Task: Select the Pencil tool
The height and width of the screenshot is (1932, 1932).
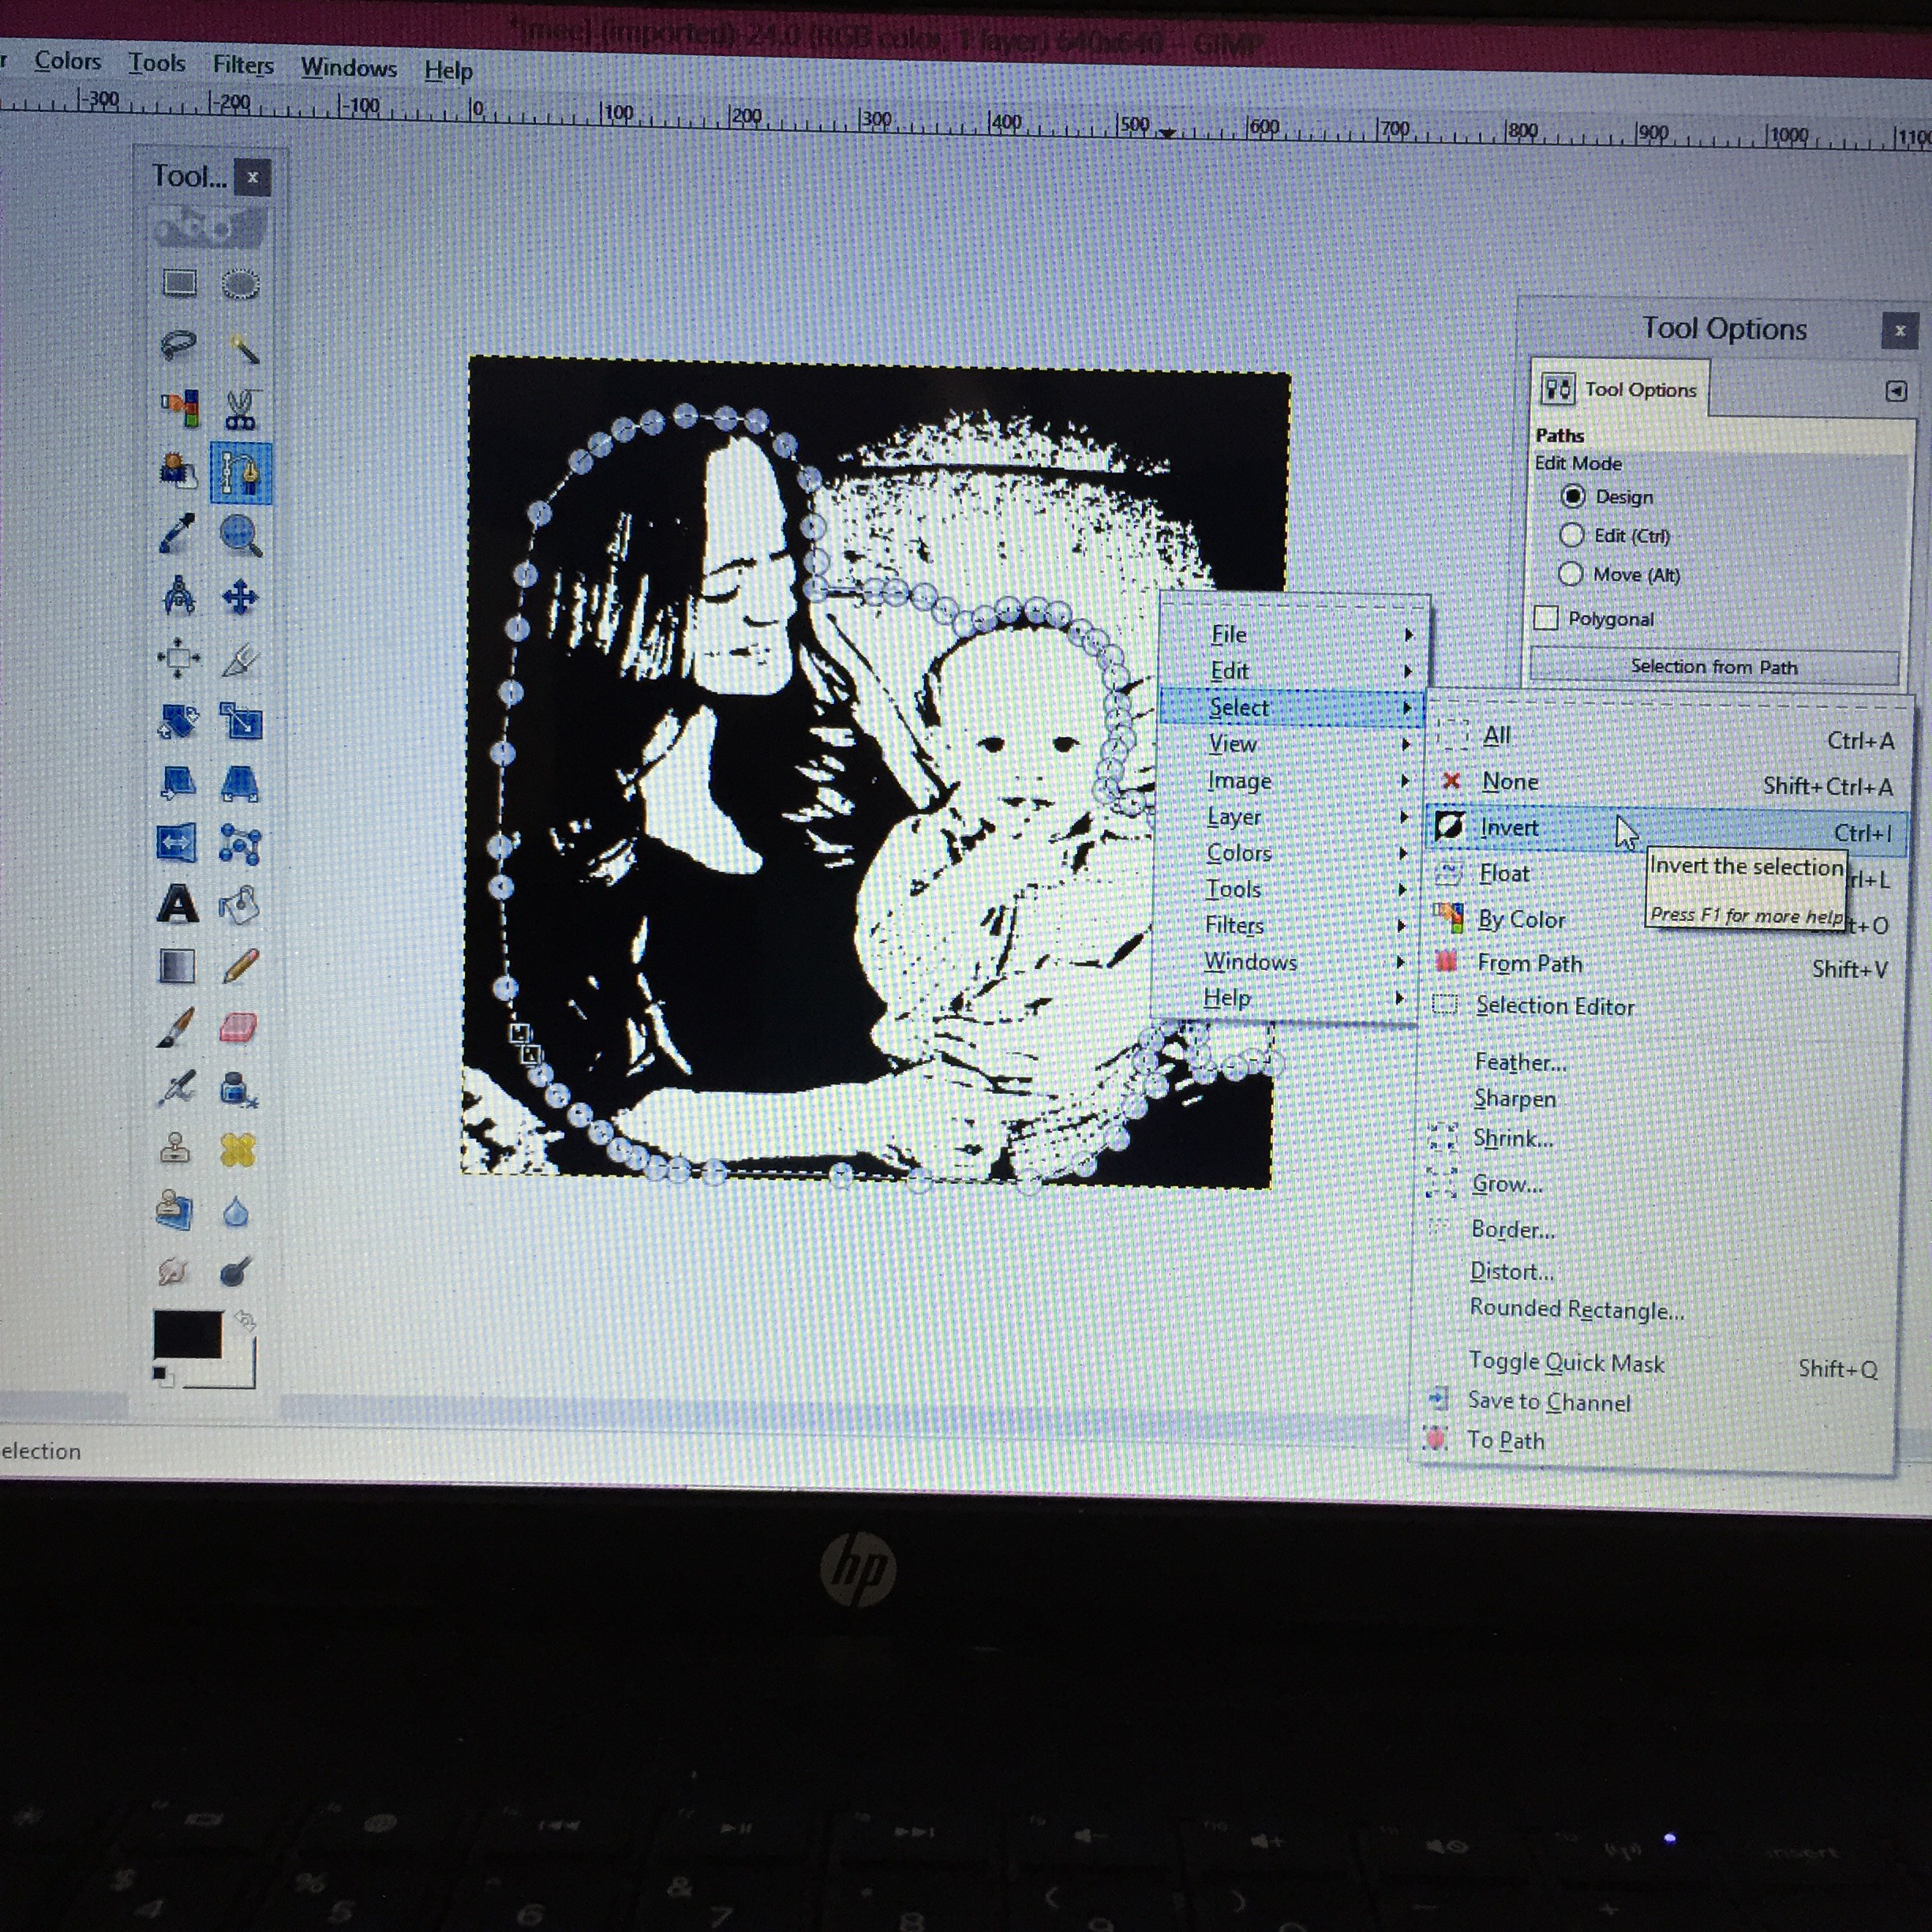Action: tap(240, 967)
